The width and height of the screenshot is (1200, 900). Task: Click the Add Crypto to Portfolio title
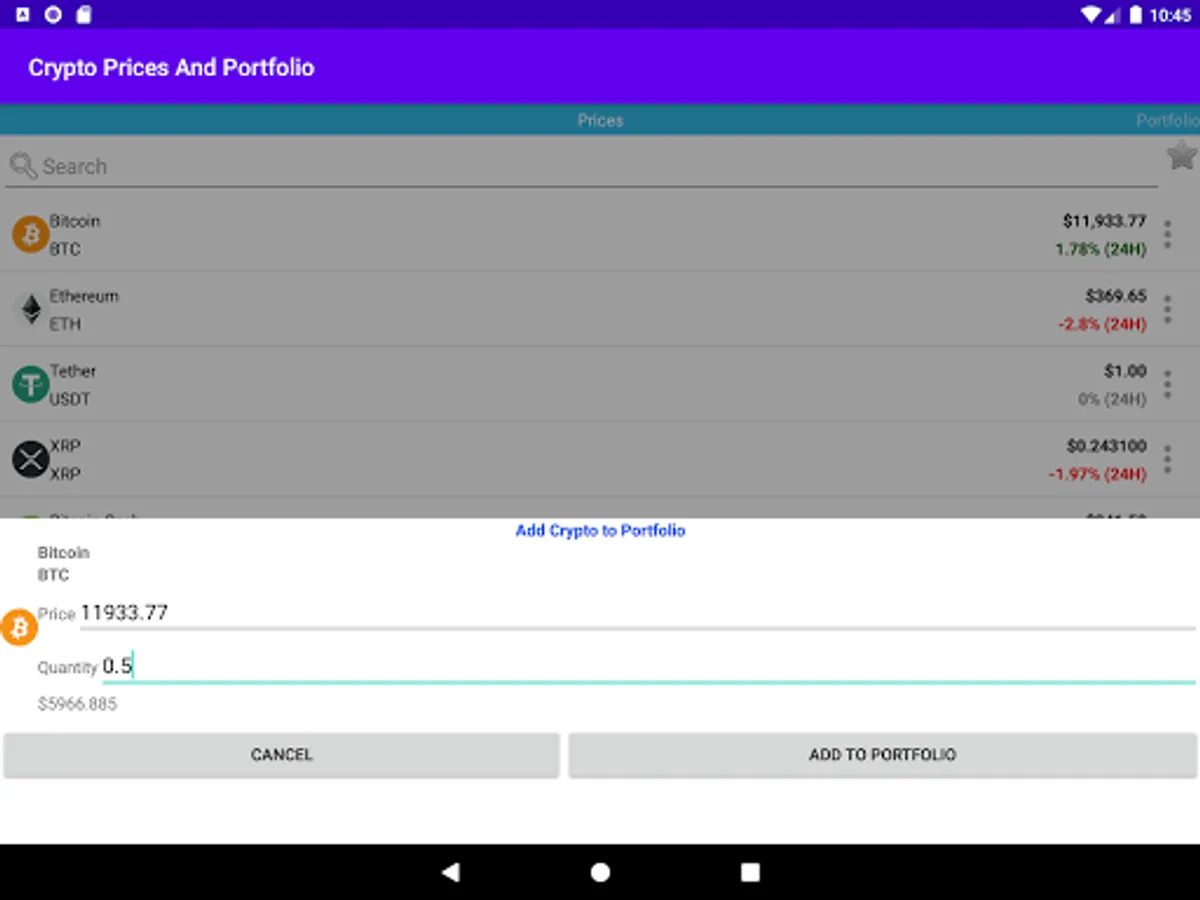point(600,531)
